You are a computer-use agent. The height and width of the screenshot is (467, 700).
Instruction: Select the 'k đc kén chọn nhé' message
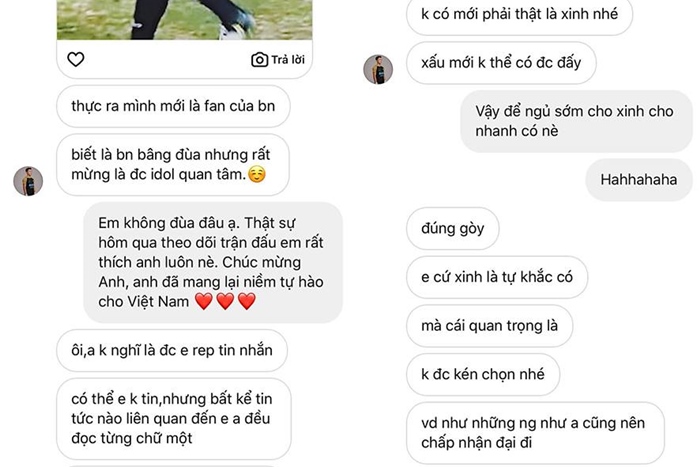pos(483,375)
